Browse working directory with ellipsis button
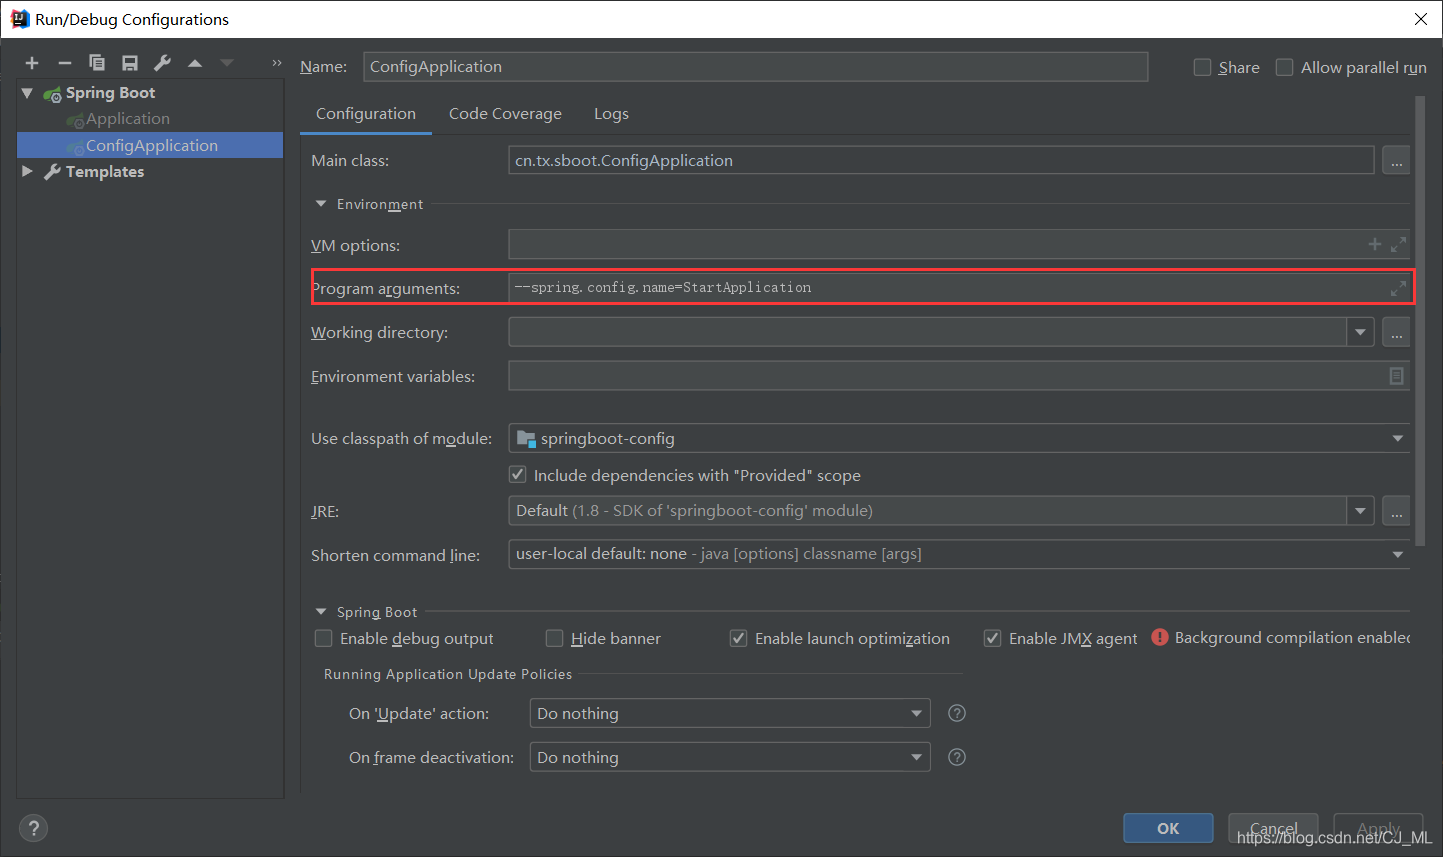The height and width of the screenshot is (857, 1443). 1396,332
